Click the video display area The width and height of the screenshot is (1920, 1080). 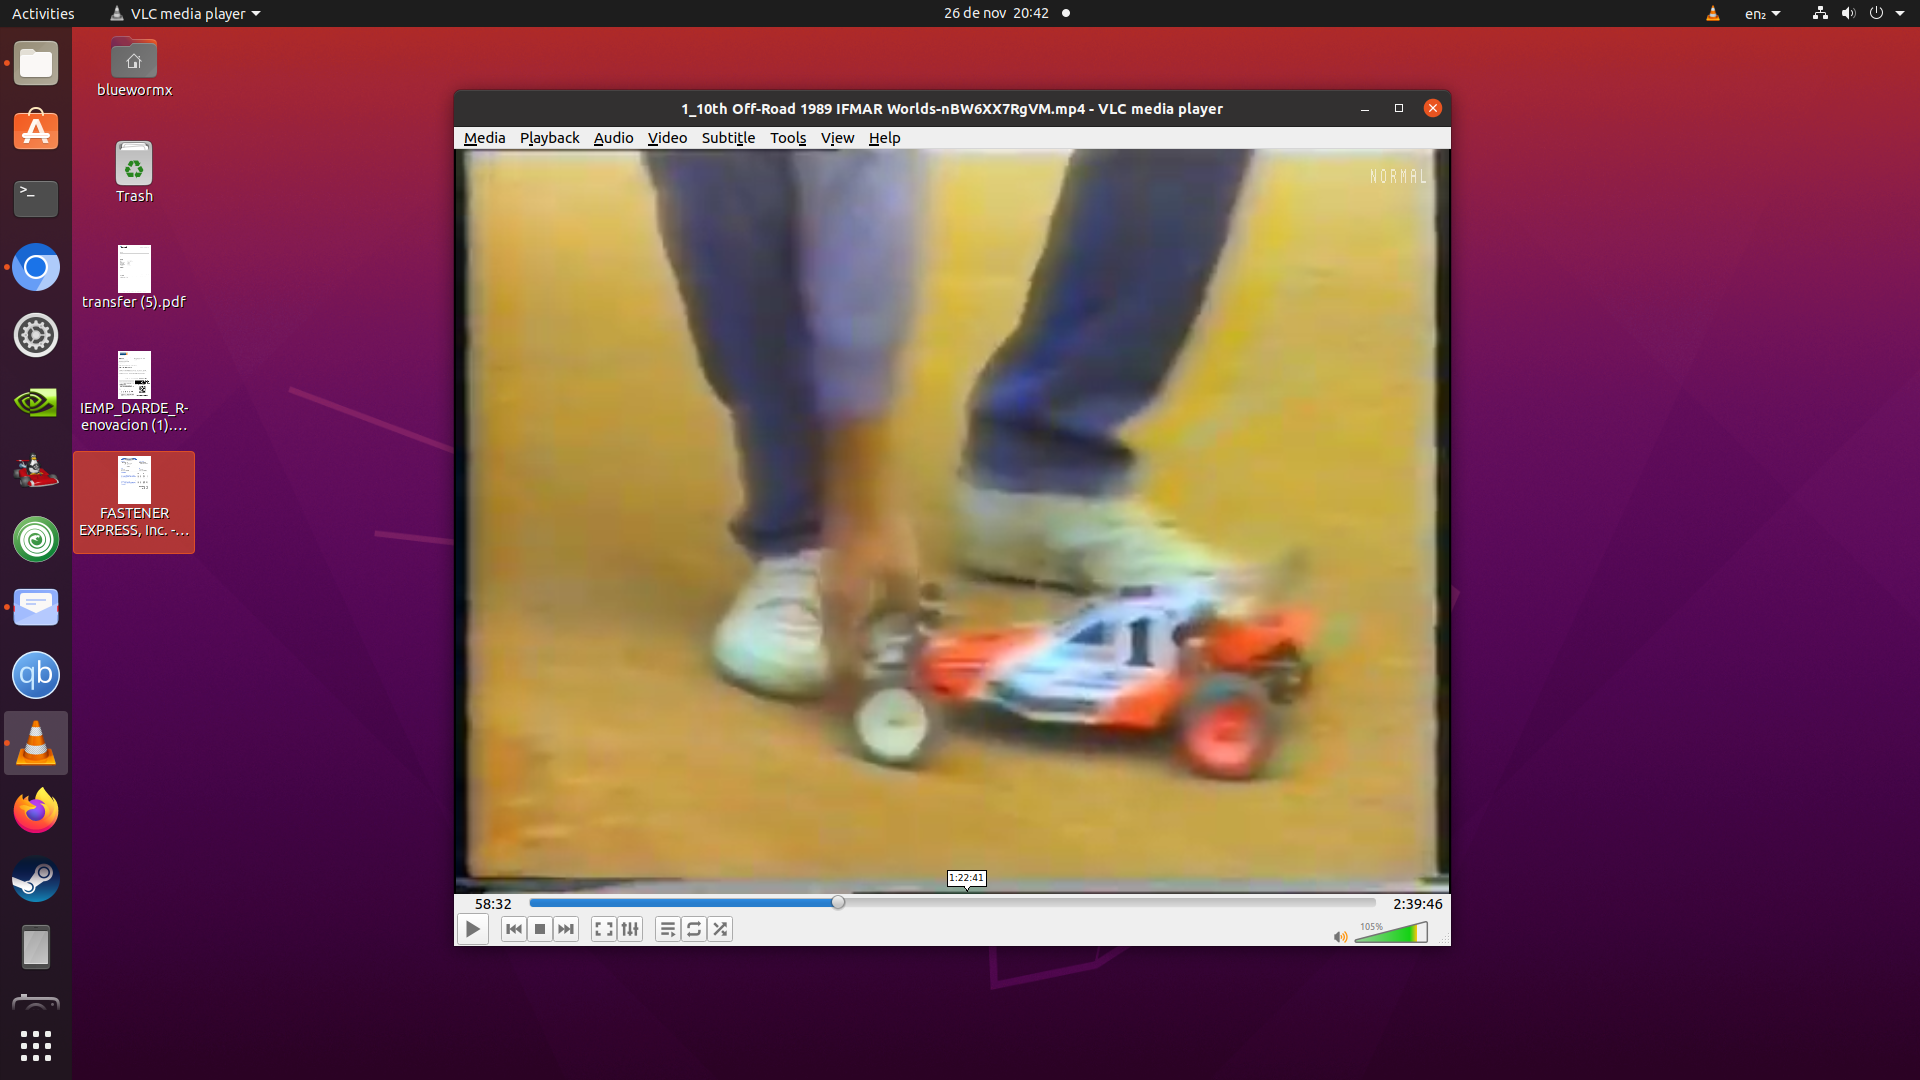click(952, 520)
